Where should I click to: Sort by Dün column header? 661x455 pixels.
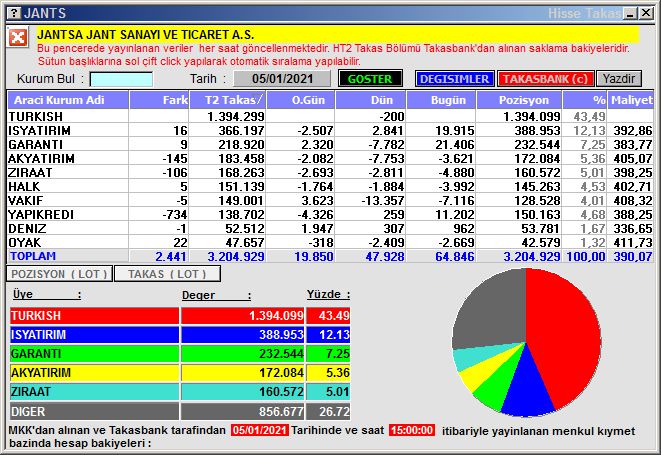coord(370,100)
